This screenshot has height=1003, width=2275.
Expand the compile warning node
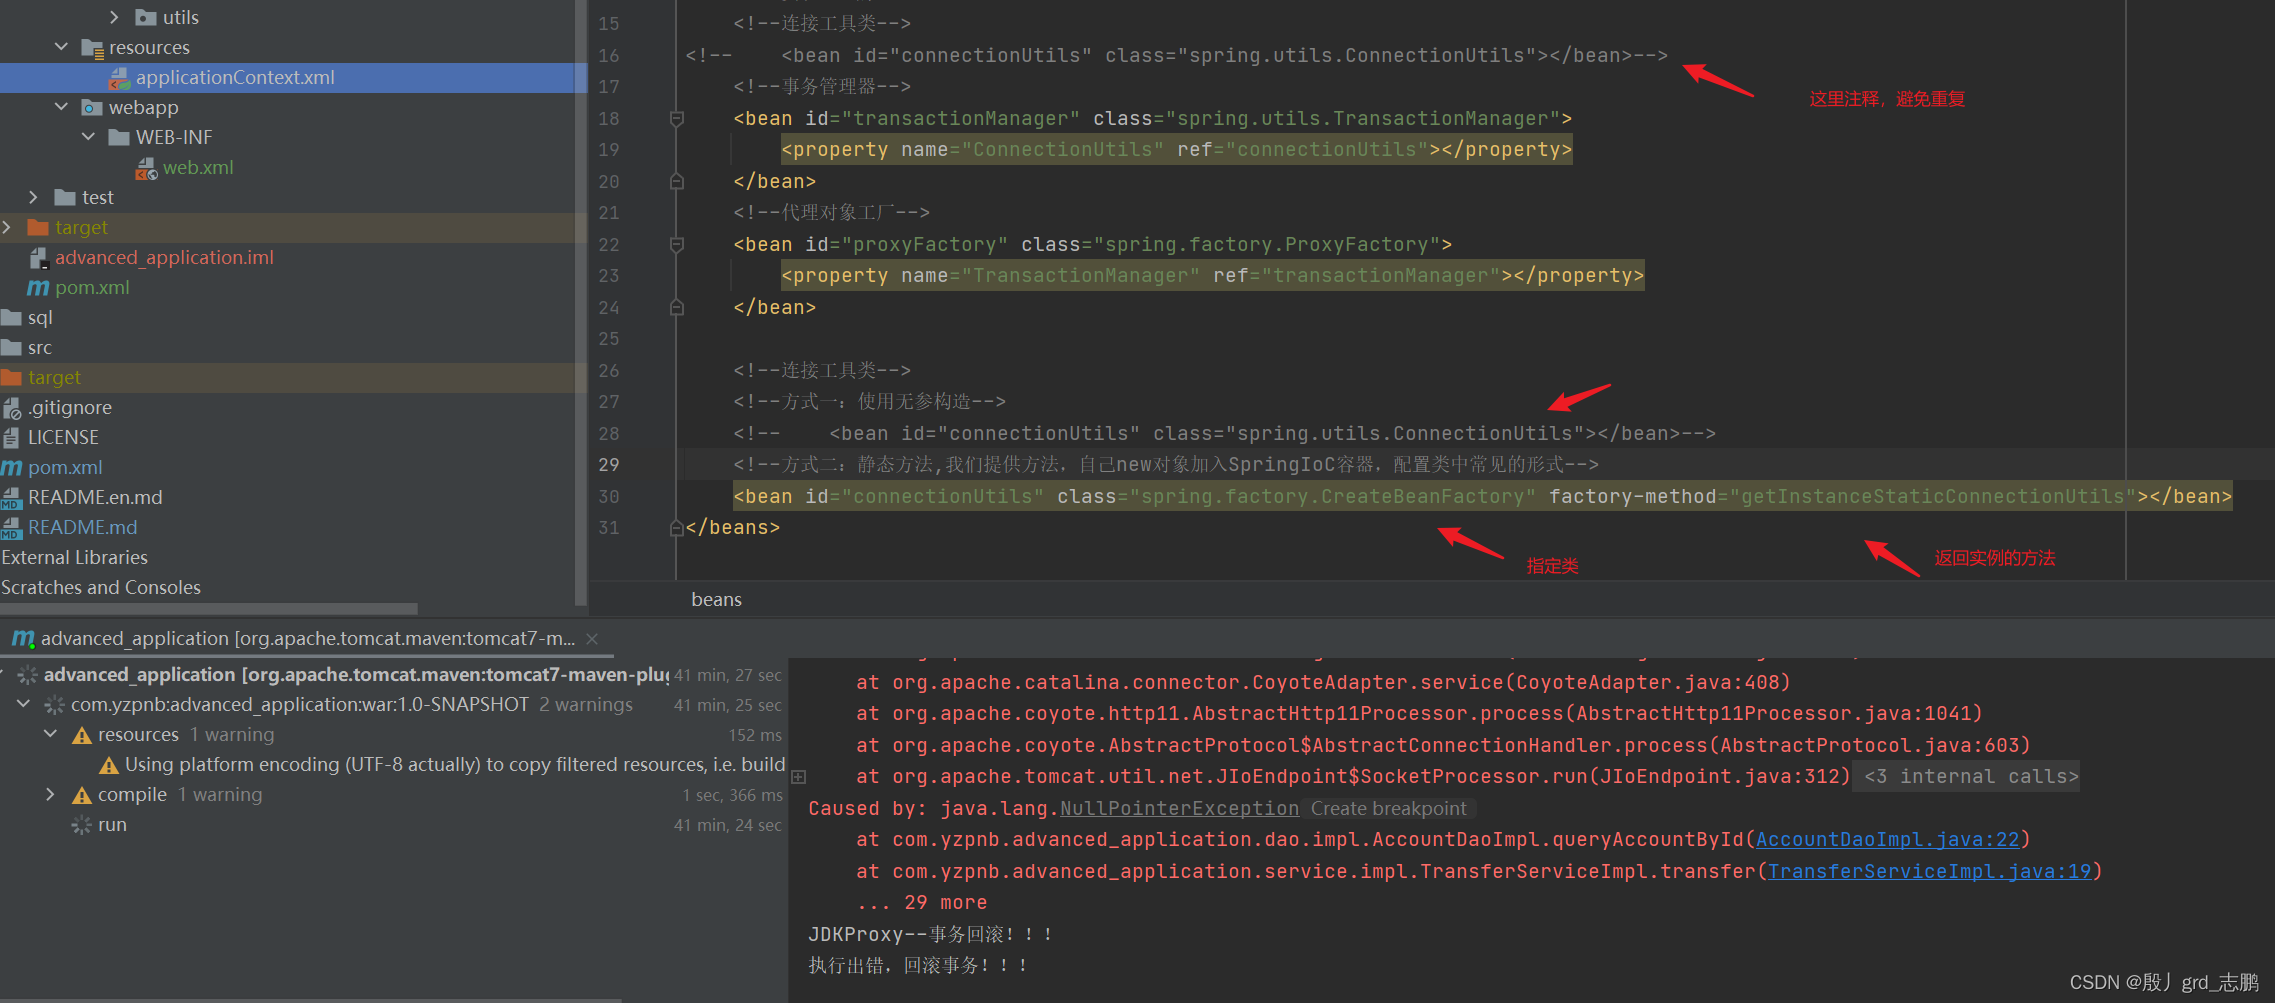[x=50, y=794]
